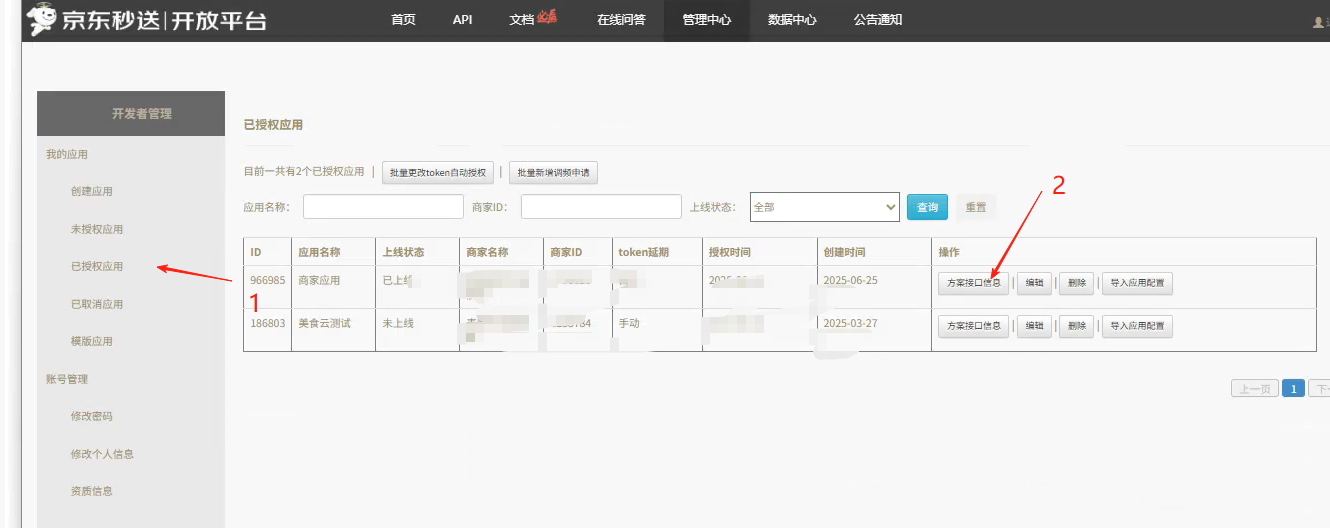1330x528 pixels.
Task: Click the 商家名称 column header
Action: pyautogui.click(x=501, y=252)
